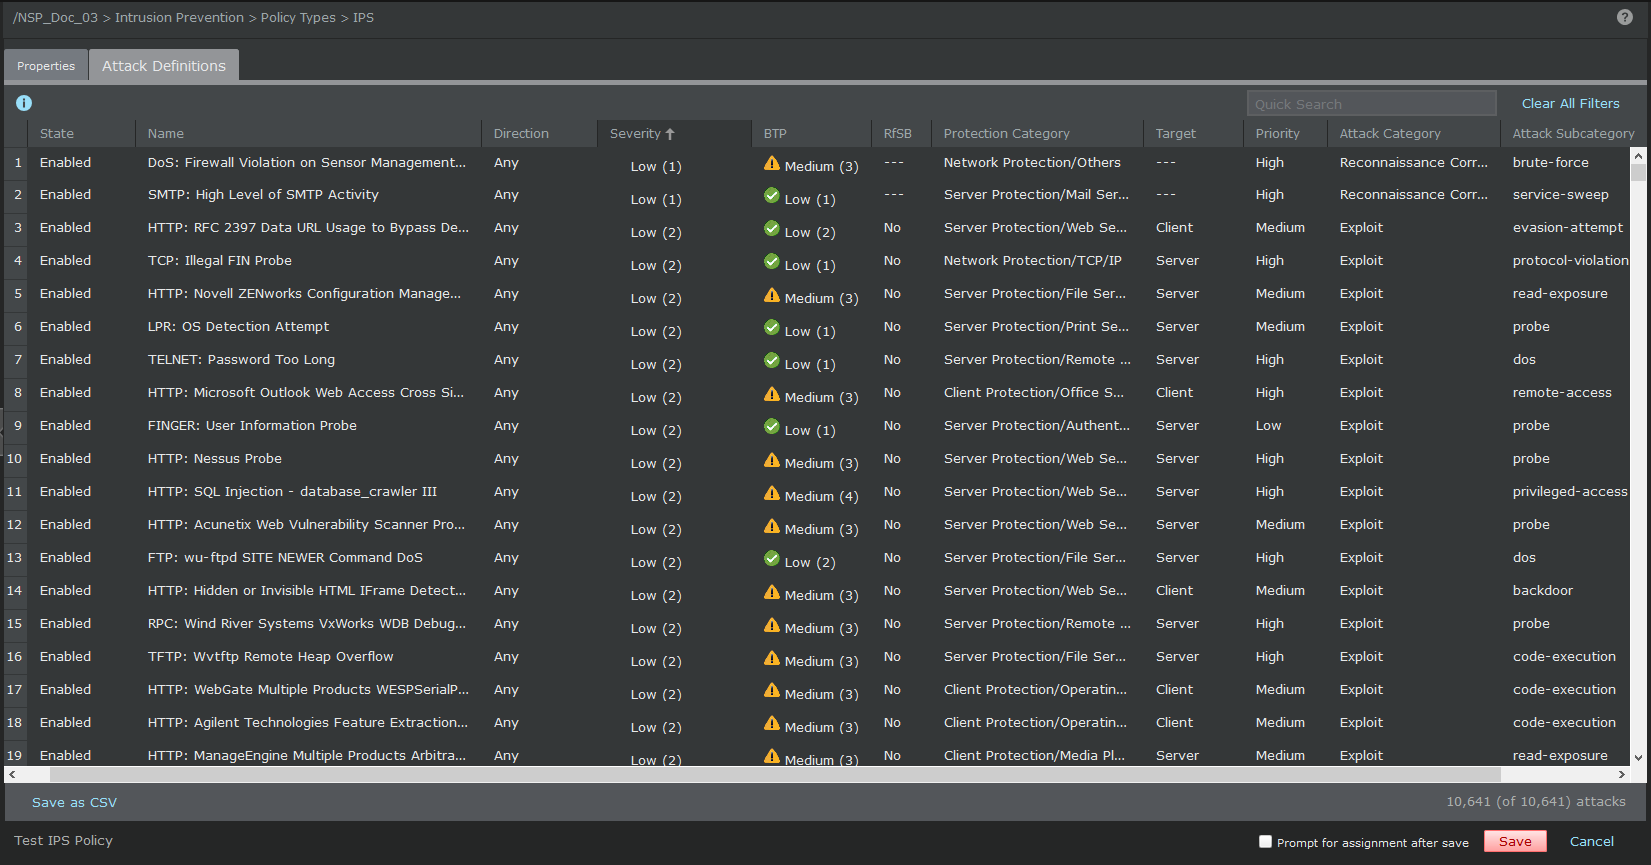
Task: Click the Direction column header
Action: 521,134
